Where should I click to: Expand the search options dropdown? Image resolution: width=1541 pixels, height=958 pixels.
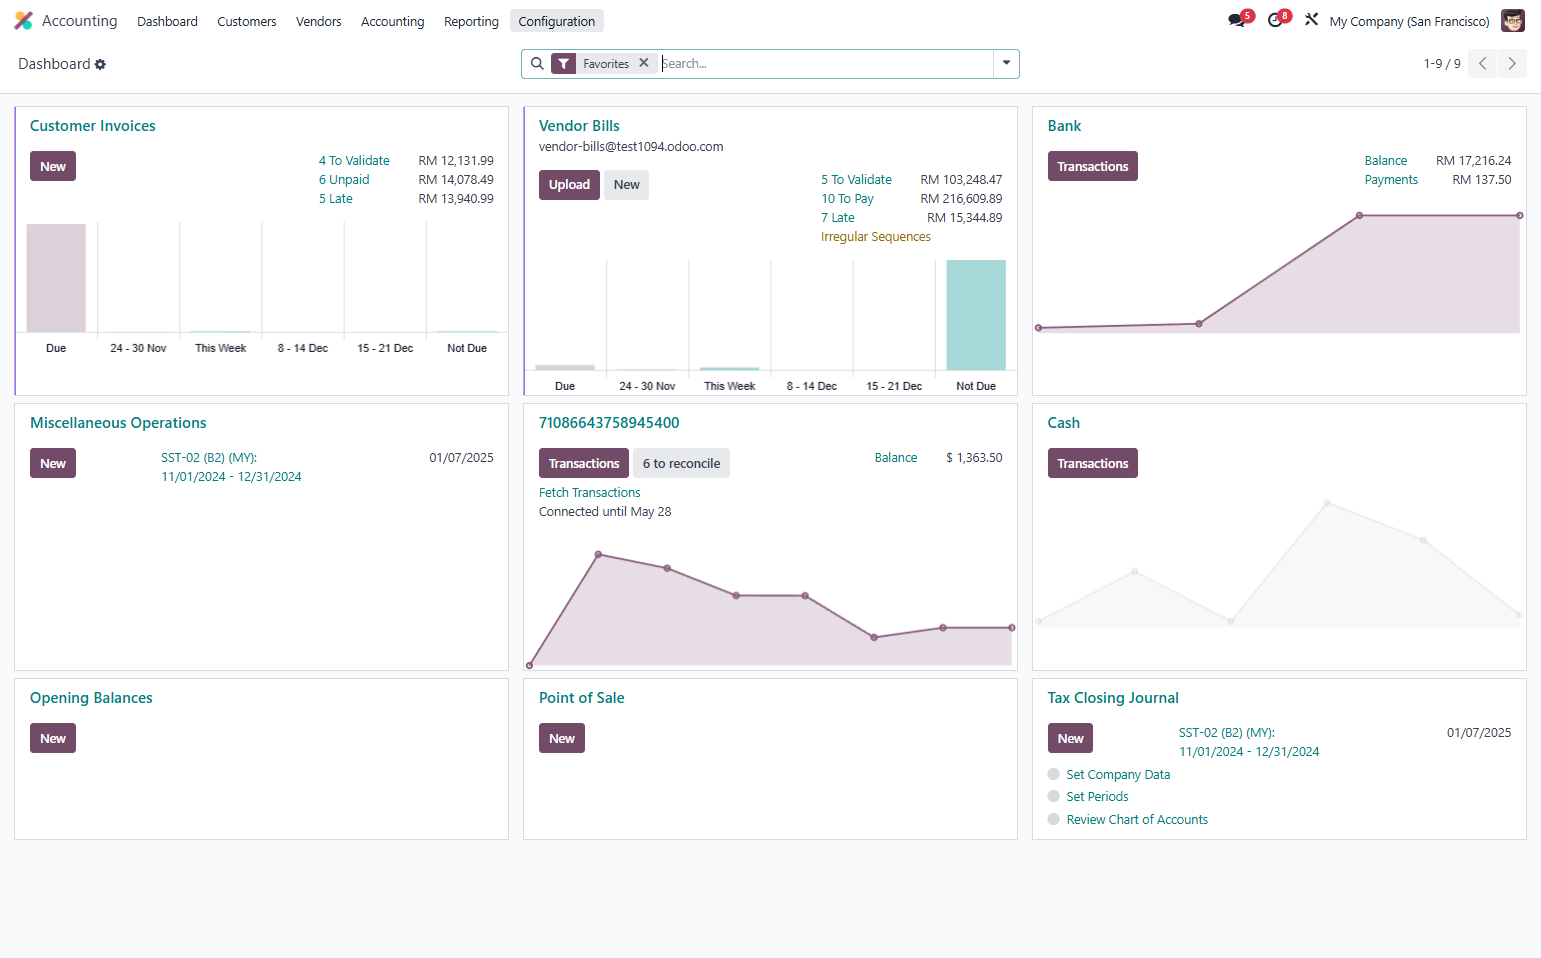(x=1006, y=64)
